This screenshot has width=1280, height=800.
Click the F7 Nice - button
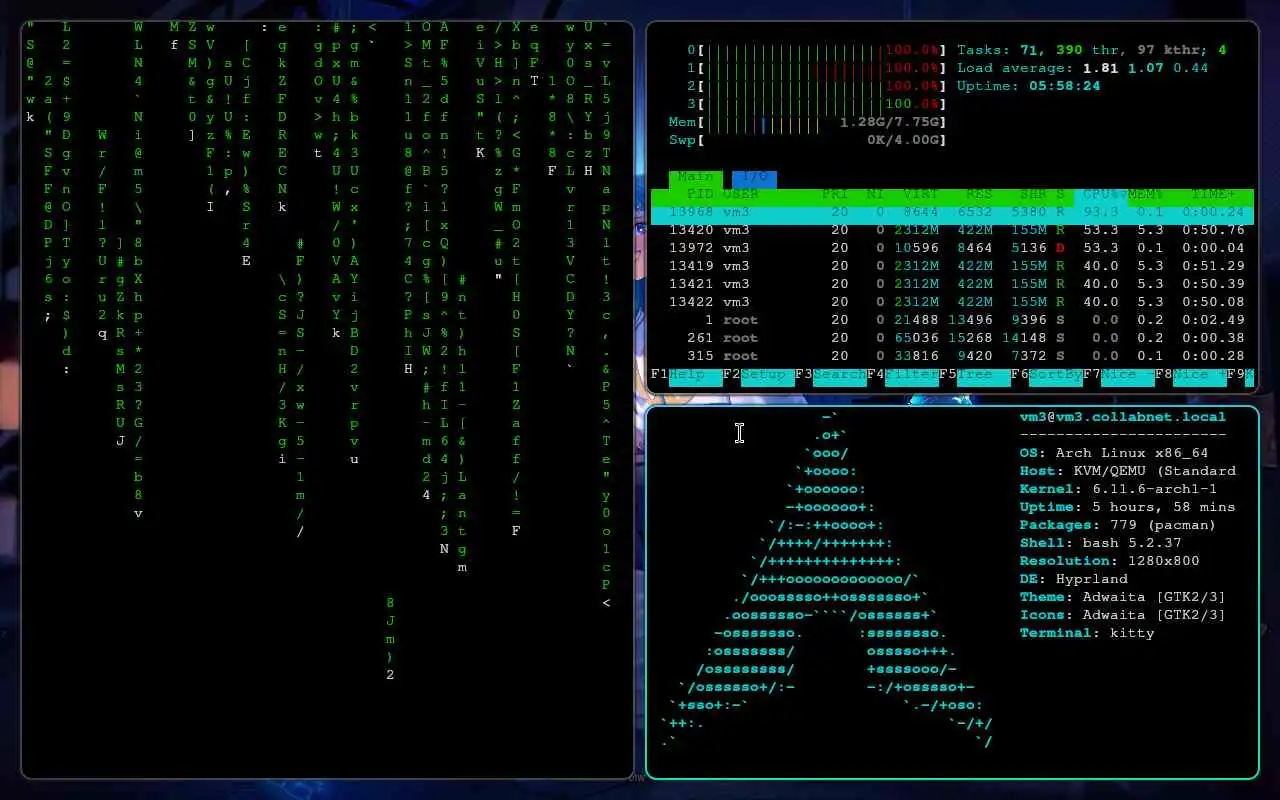(1118, 375)
